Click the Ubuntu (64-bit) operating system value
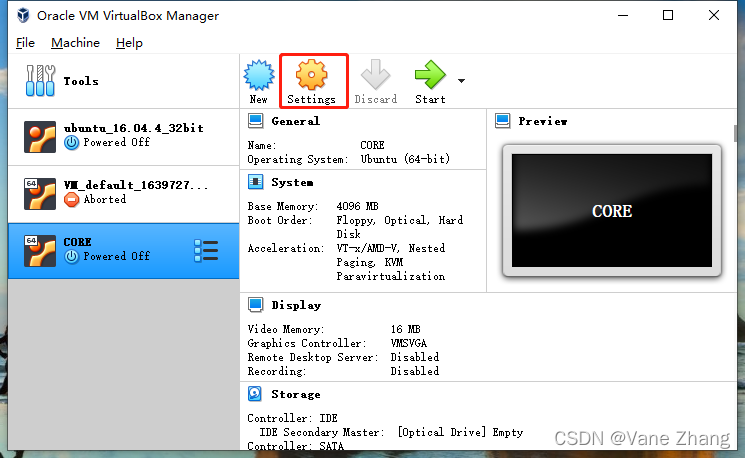 405,159
